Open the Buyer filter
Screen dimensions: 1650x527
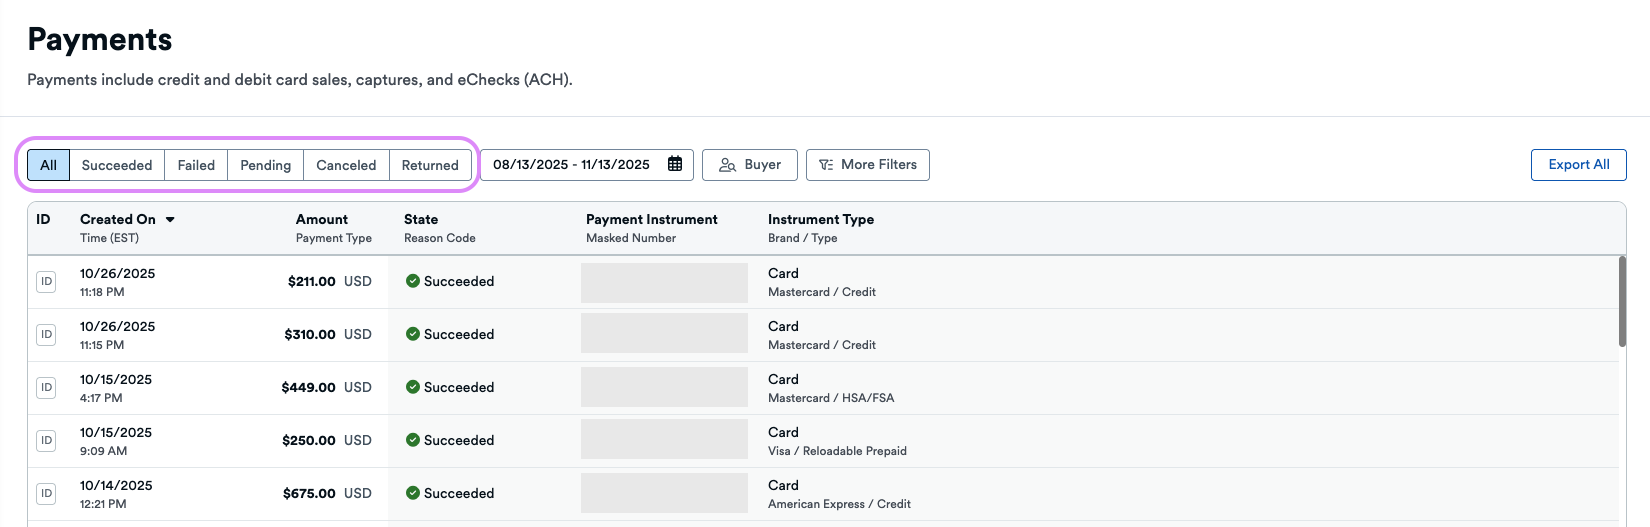point(750,165)
